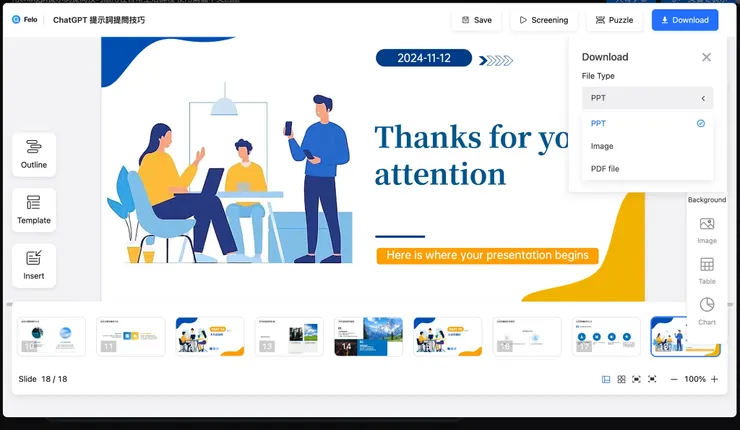This screenshot has height=430, width=740.
Task: Open Background settings
Action: click(707, 200)
